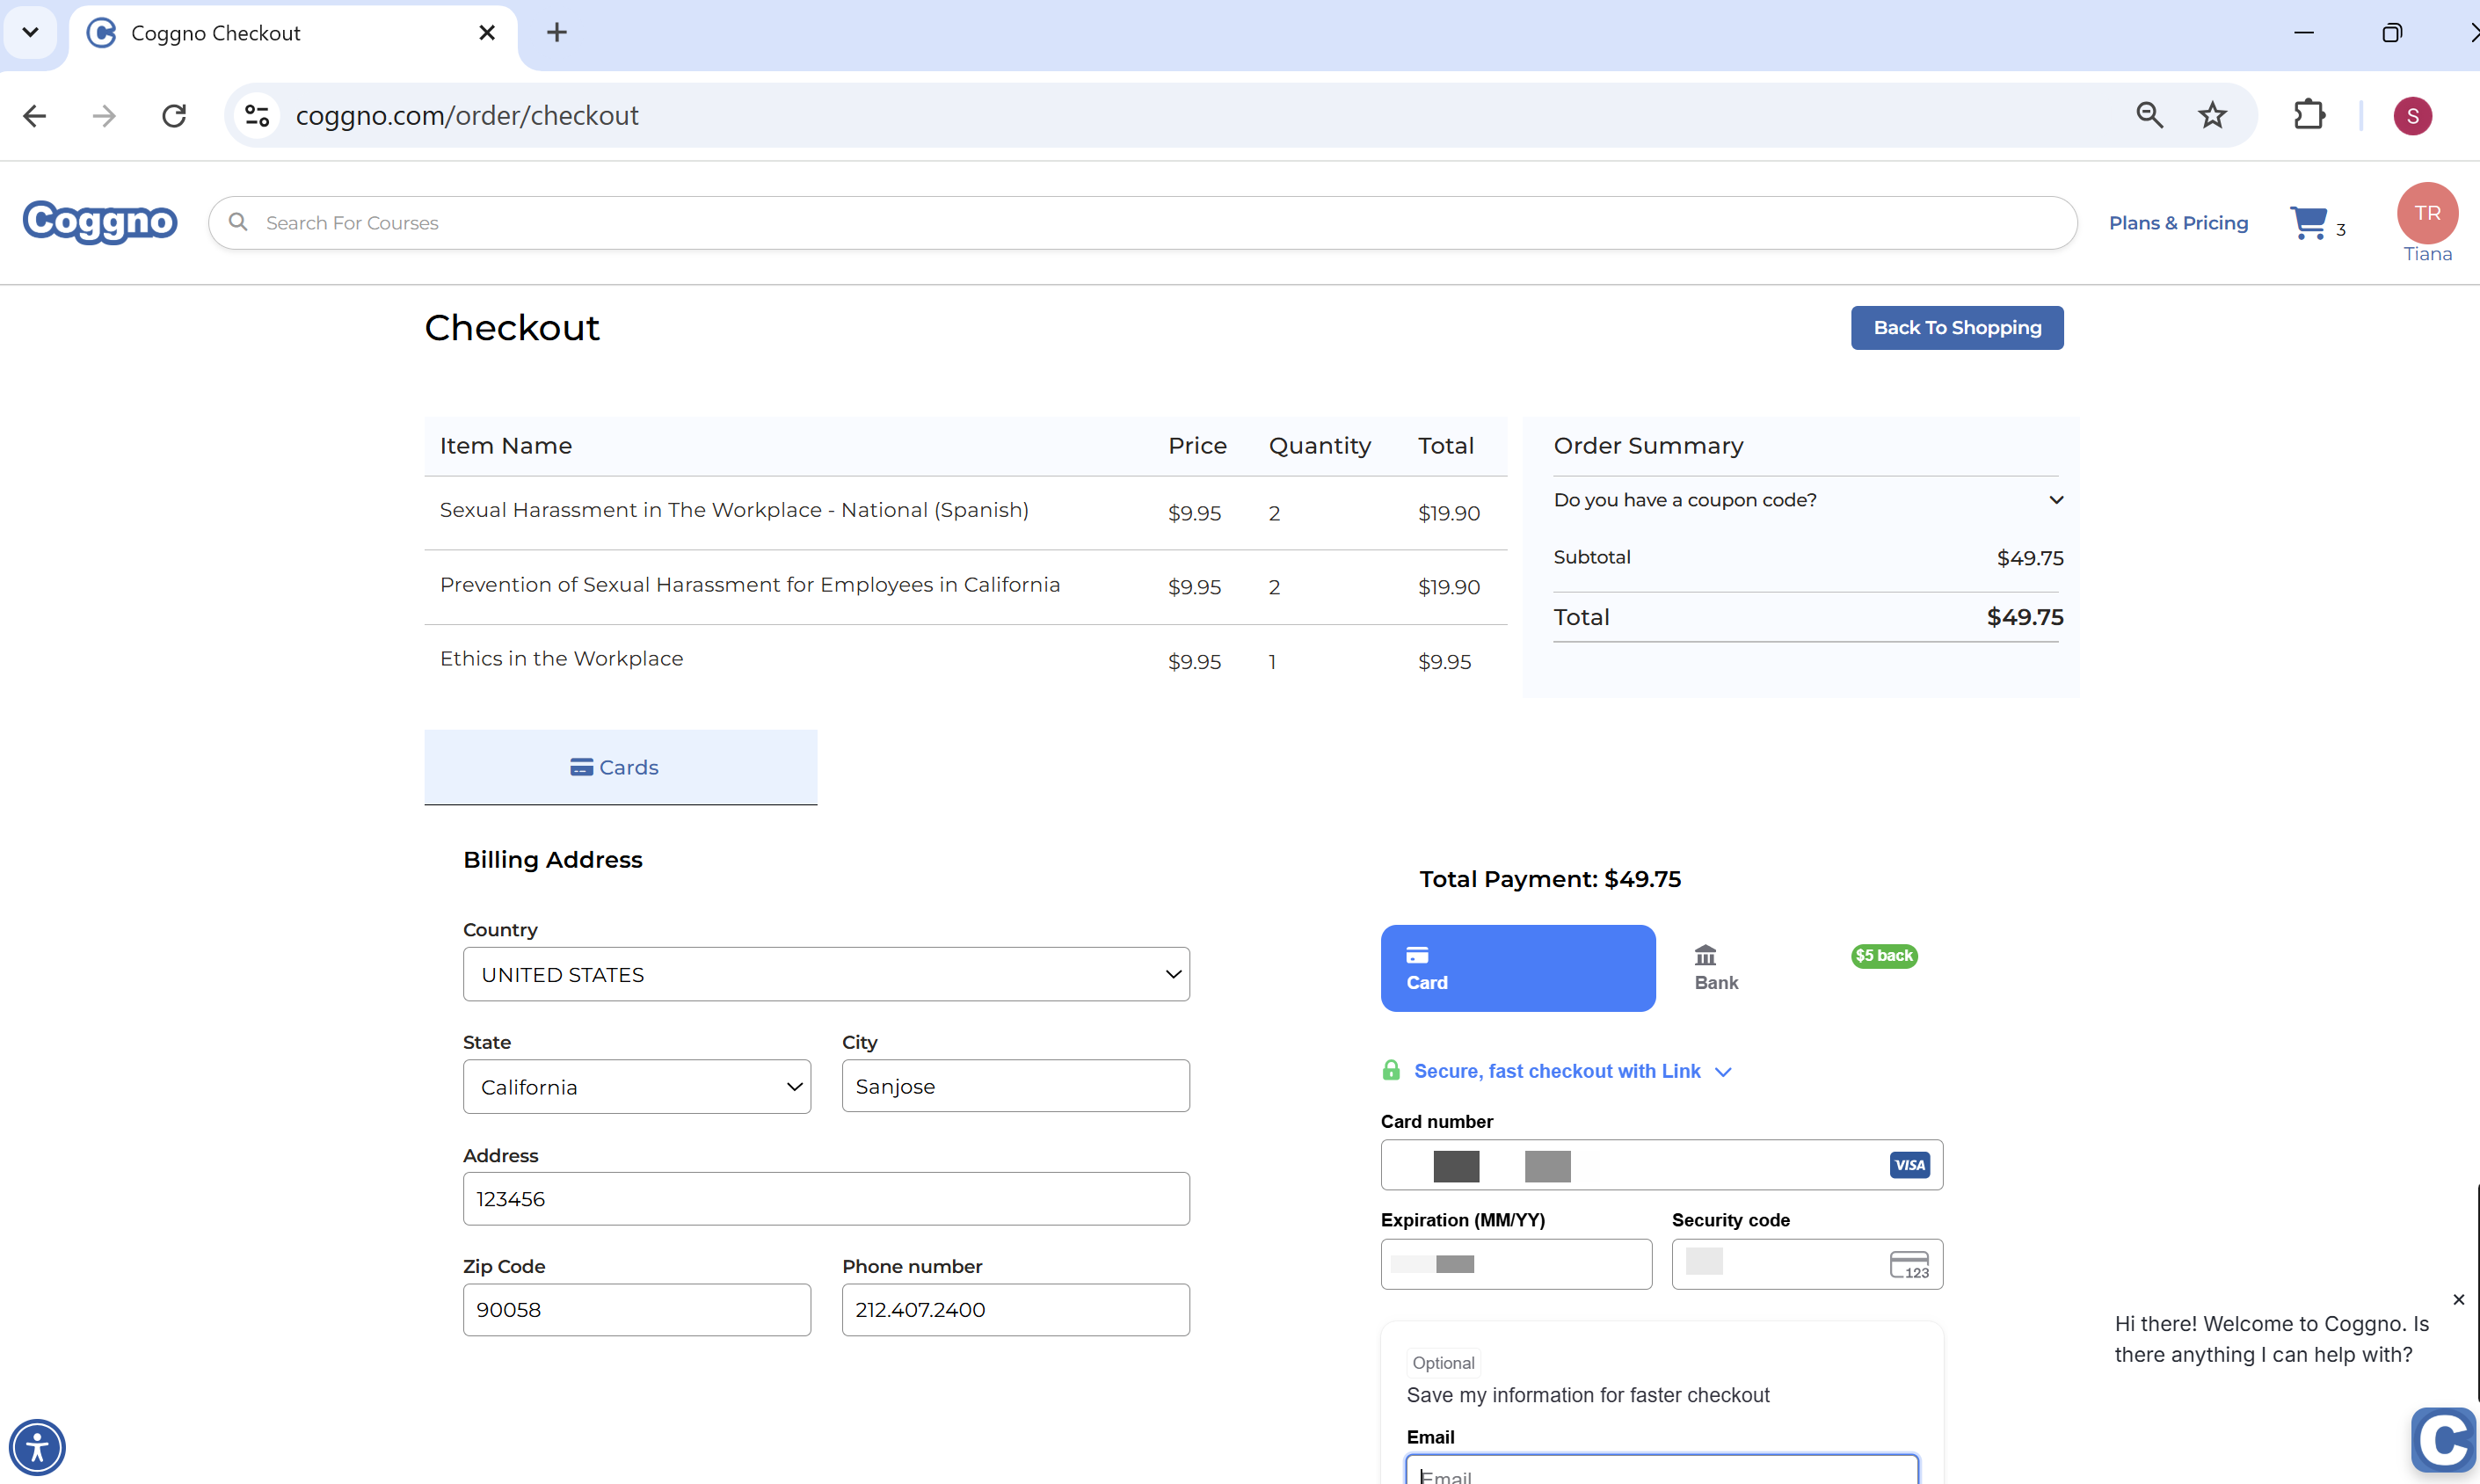
Task: Click the browser zoom magnifier icon
Action: pos(2149,116)
